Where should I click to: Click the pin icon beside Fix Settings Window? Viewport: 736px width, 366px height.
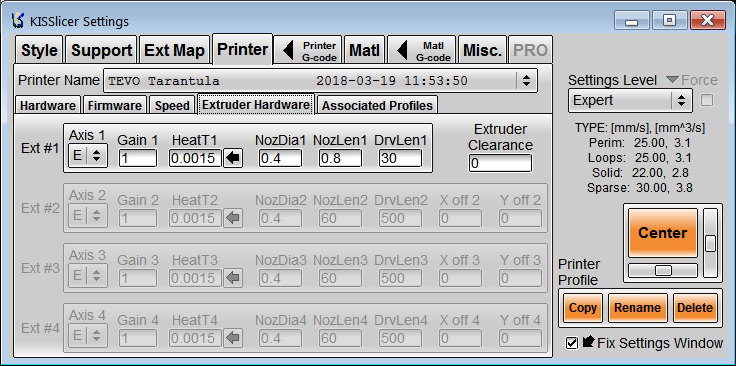[589, 342]
